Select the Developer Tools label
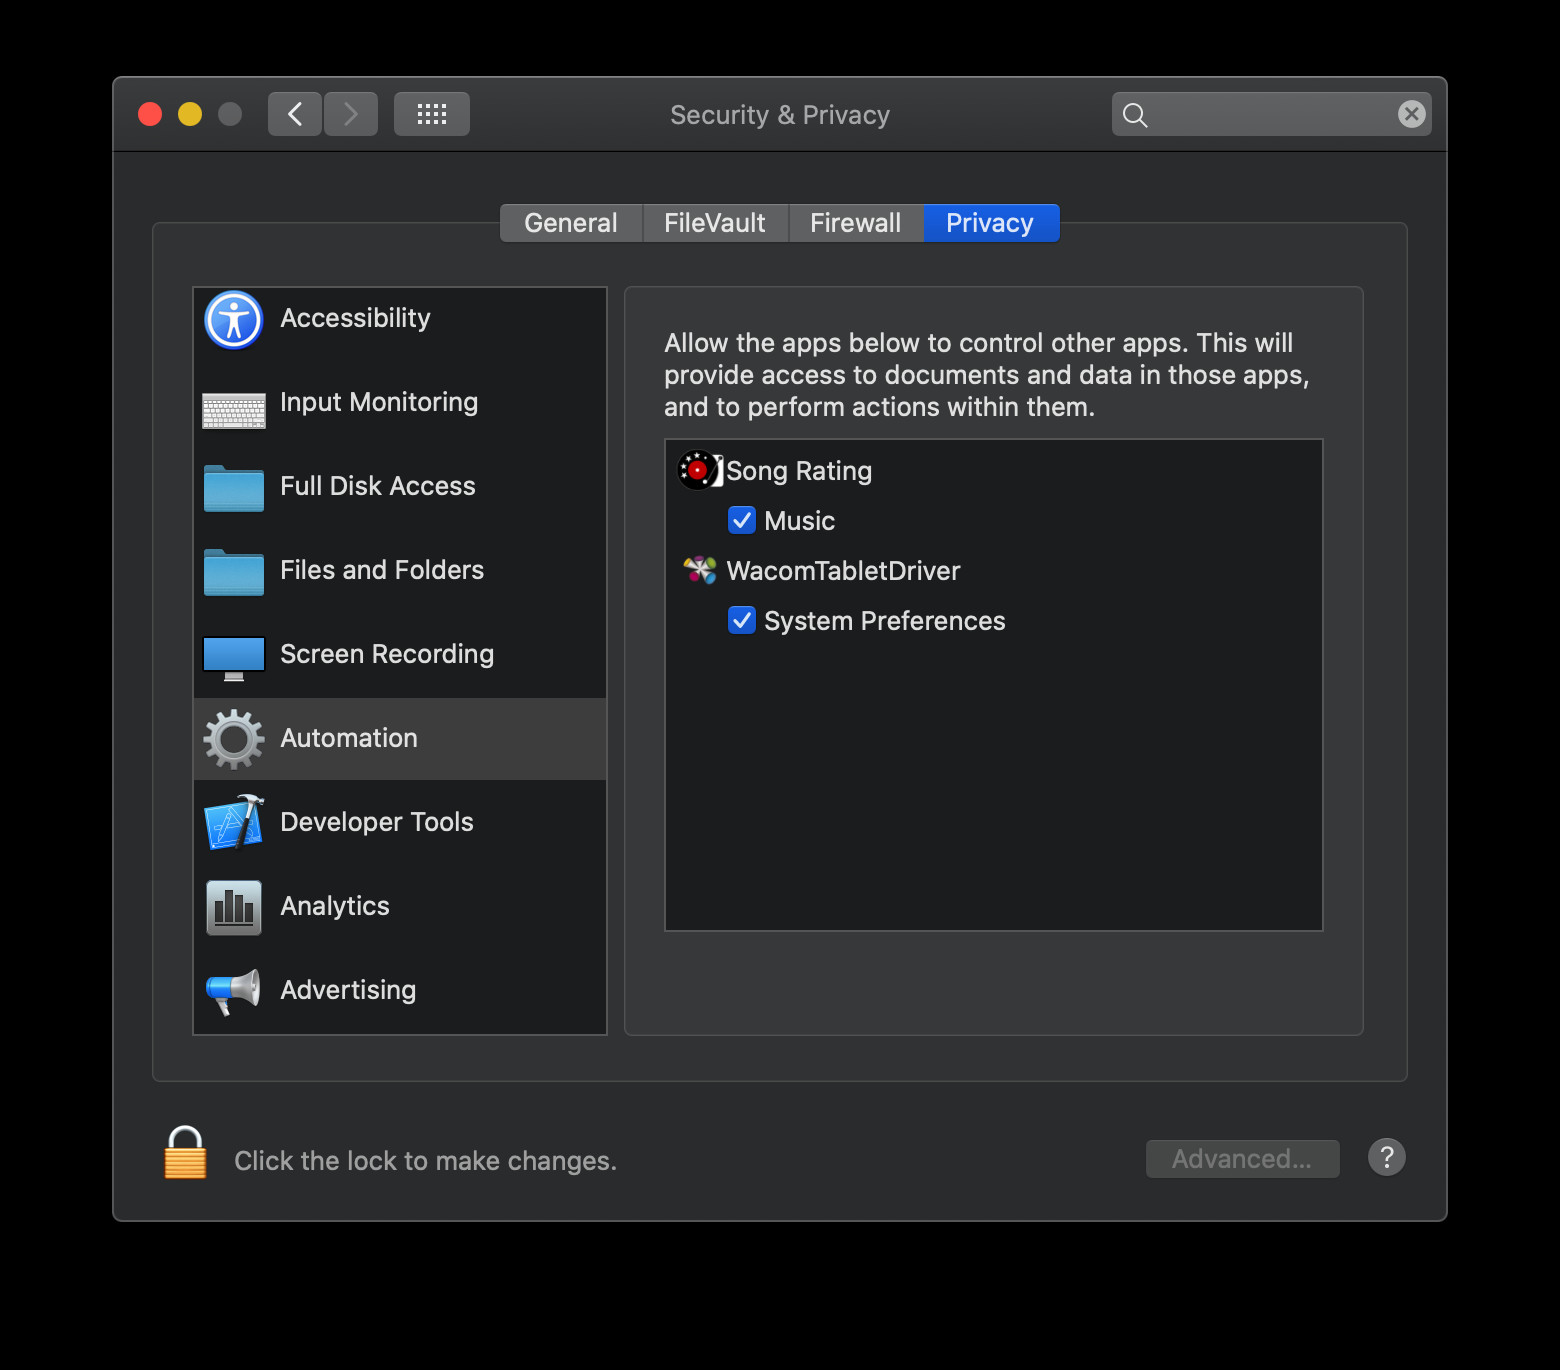Viewport: 1560px width, 1370px height. coord(377,822)
